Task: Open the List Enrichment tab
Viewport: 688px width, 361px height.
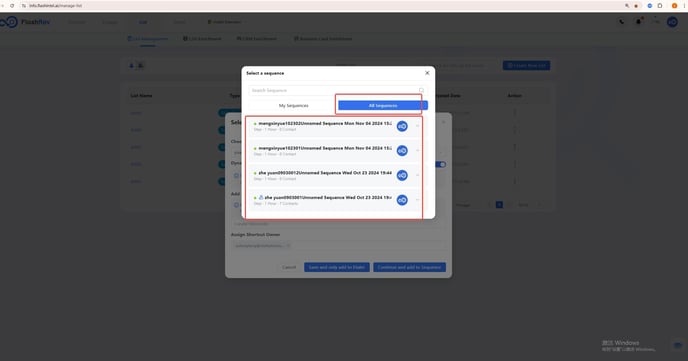Action: click(x=202, y=39)
